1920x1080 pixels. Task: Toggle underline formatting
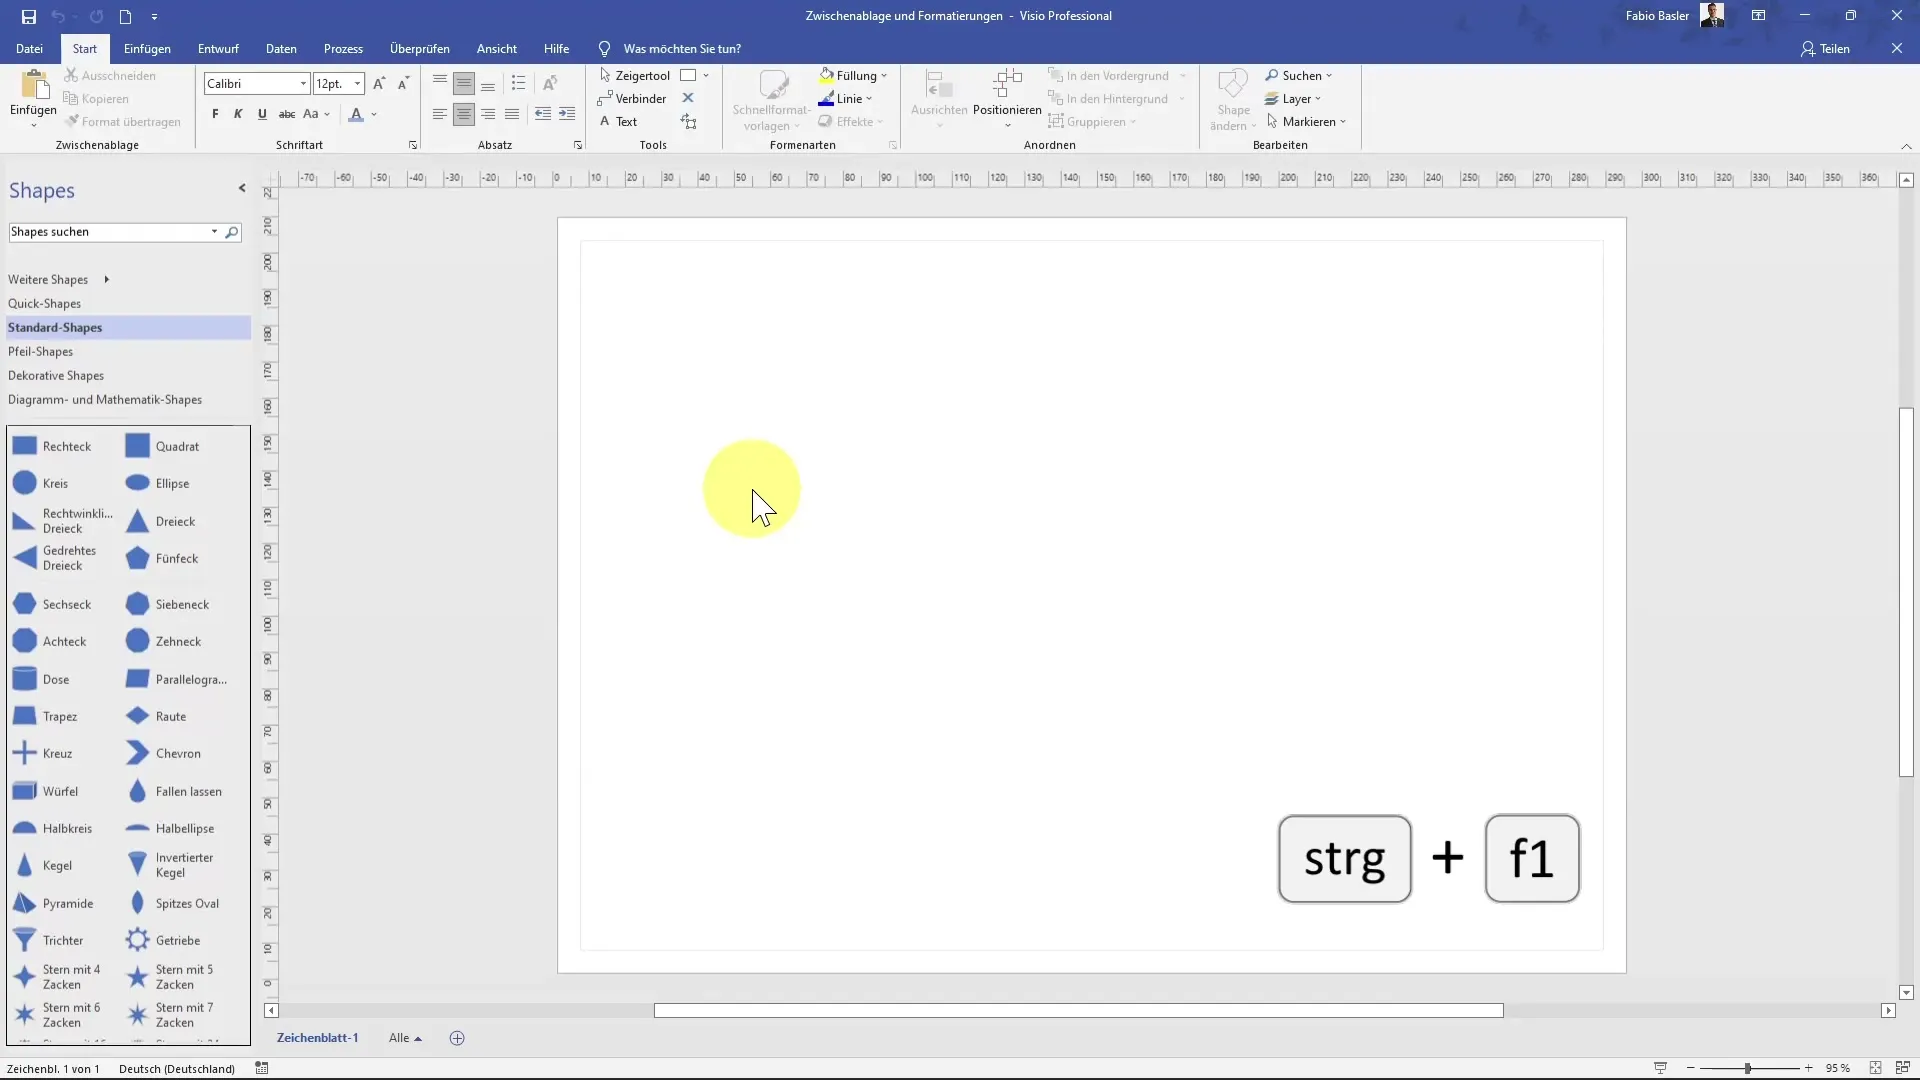click(262, 114)
